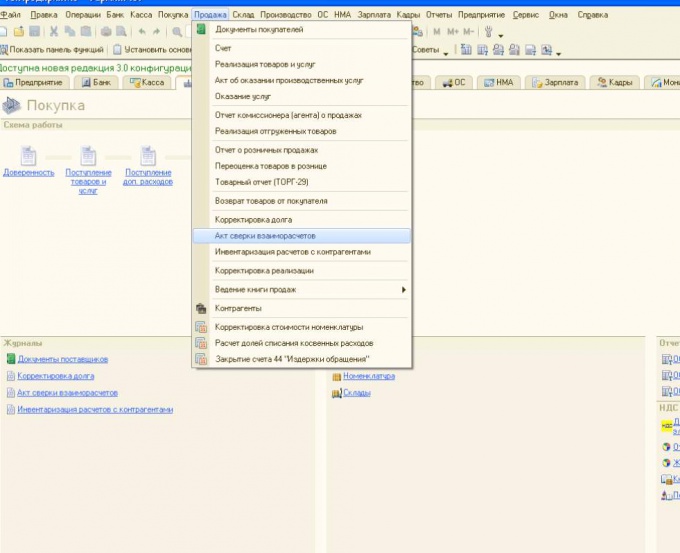This screenshot has height=553, width=680.
Task: Open the Покупка menu in the menu bar
Action: coord(173,15)
